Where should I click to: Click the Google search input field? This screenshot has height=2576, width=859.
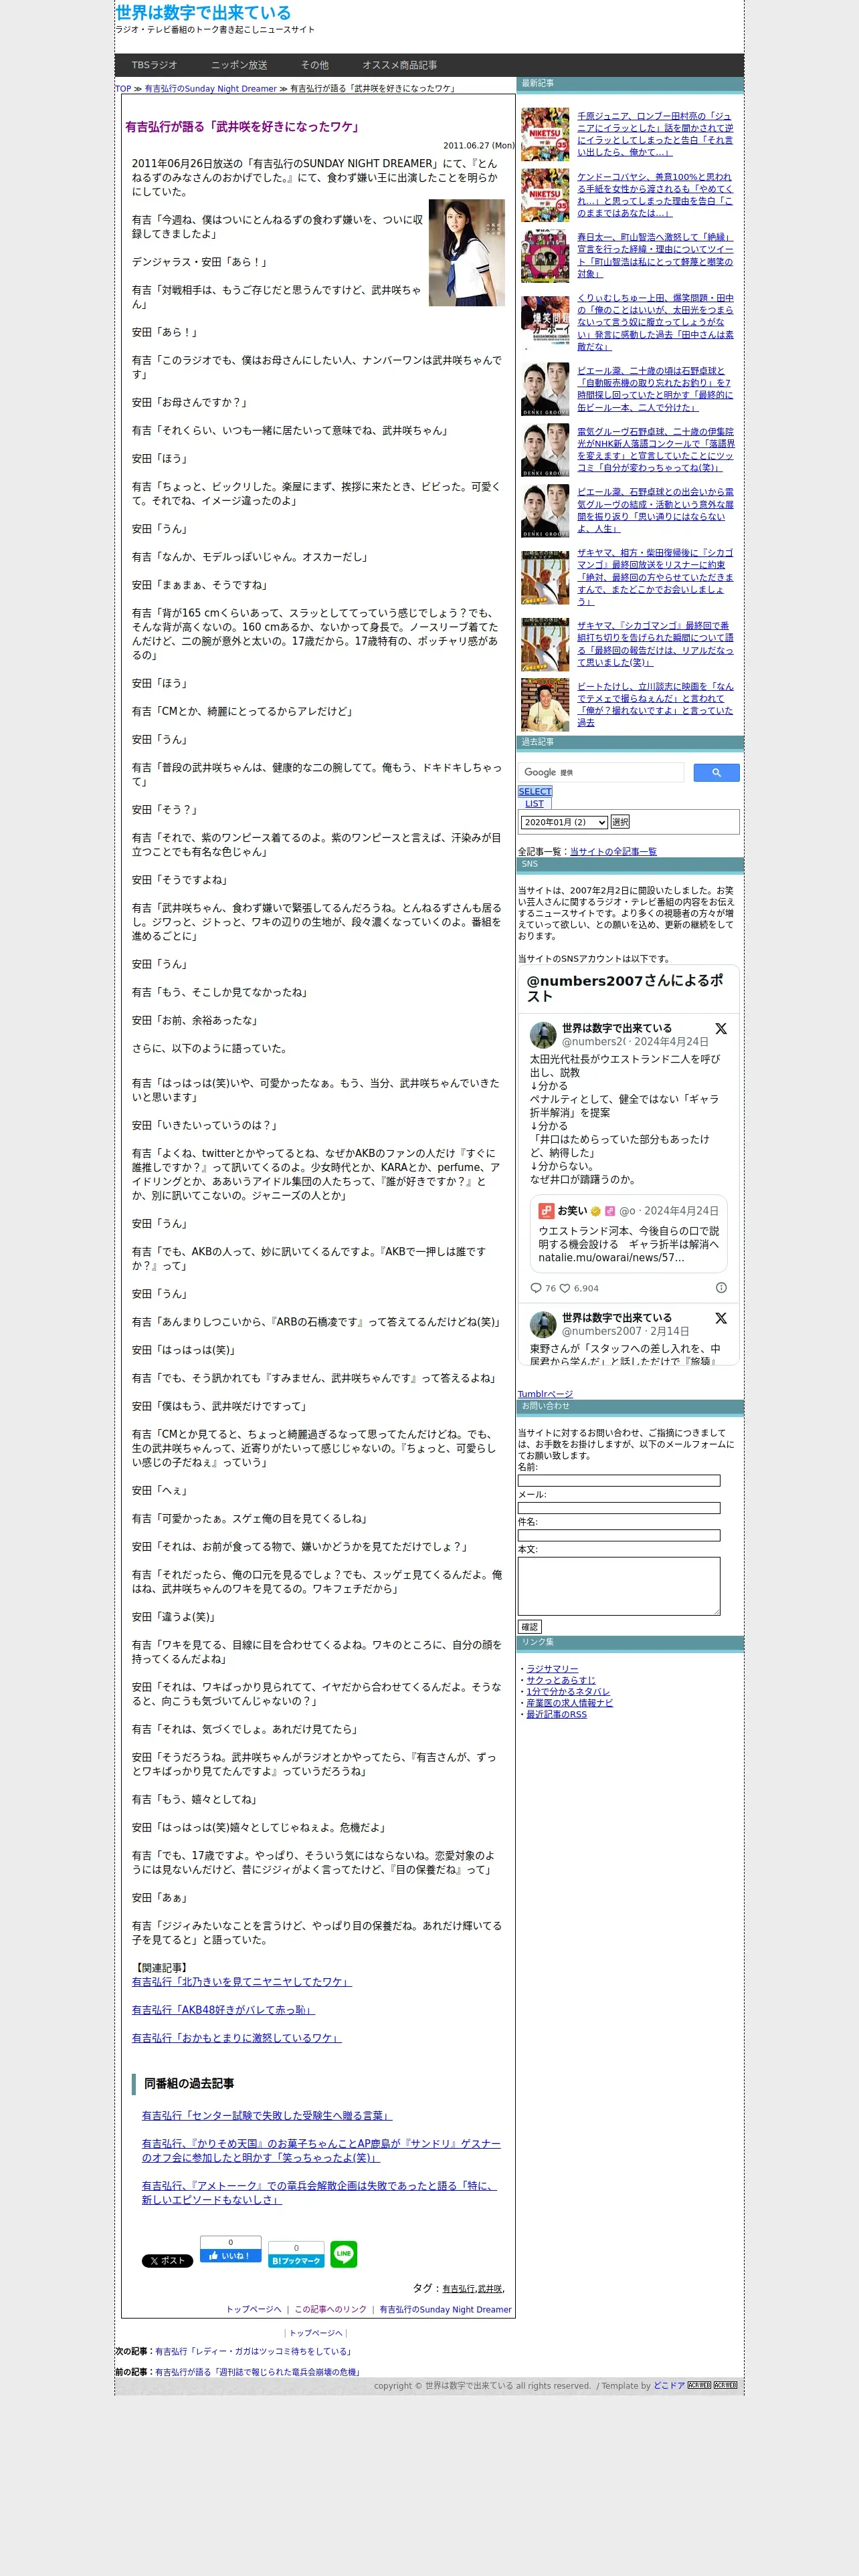click(x=601, y=772)
